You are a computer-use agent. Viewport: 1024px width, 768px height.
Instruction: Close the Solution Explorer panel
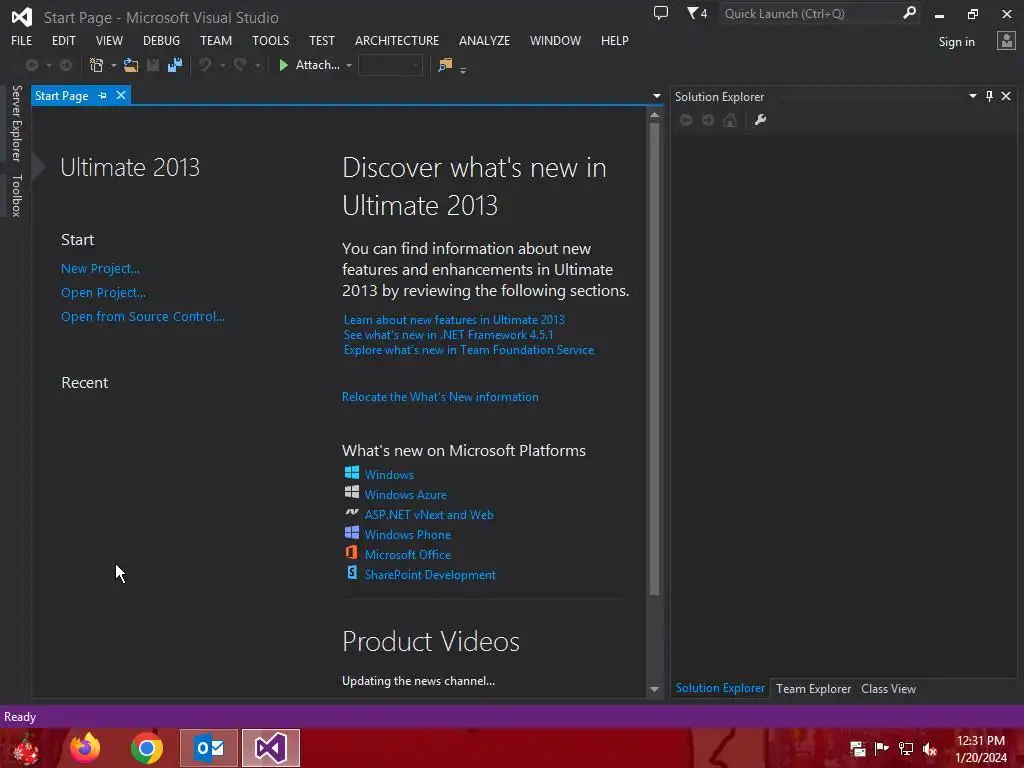tap(1006, 97)
